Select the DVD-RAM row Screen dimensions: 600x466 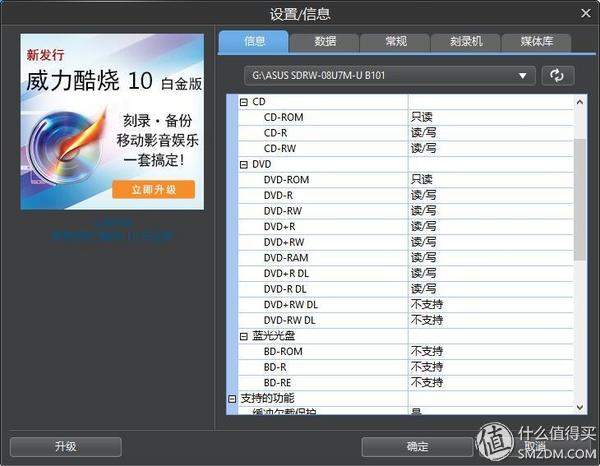pos(406,258)
